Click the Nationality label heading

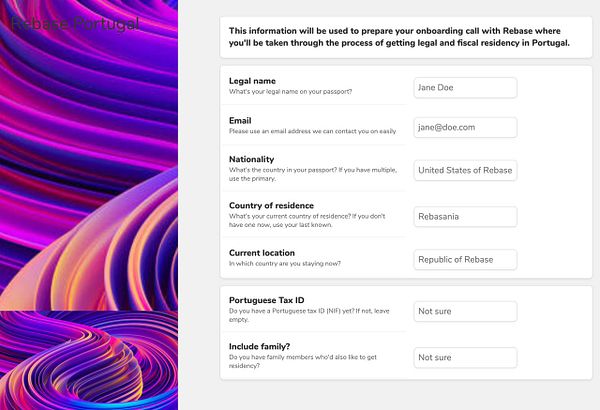[251, 159]
